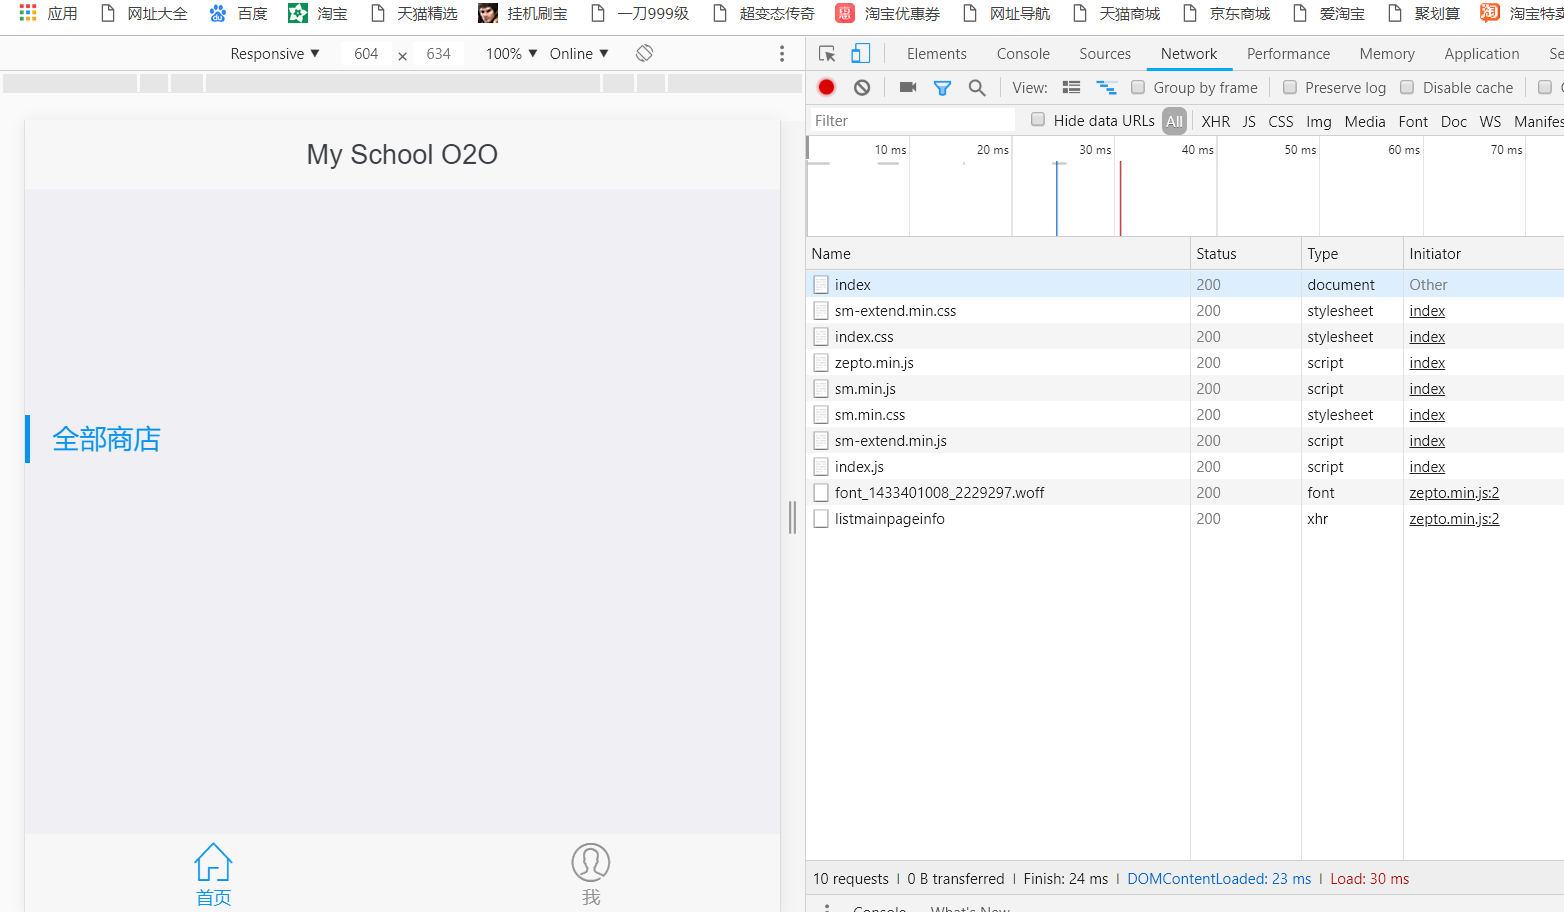The width and height of the screenshot is (1564, 912).
Task: Switch to the Application tab
Action: tap(1482, 54)
